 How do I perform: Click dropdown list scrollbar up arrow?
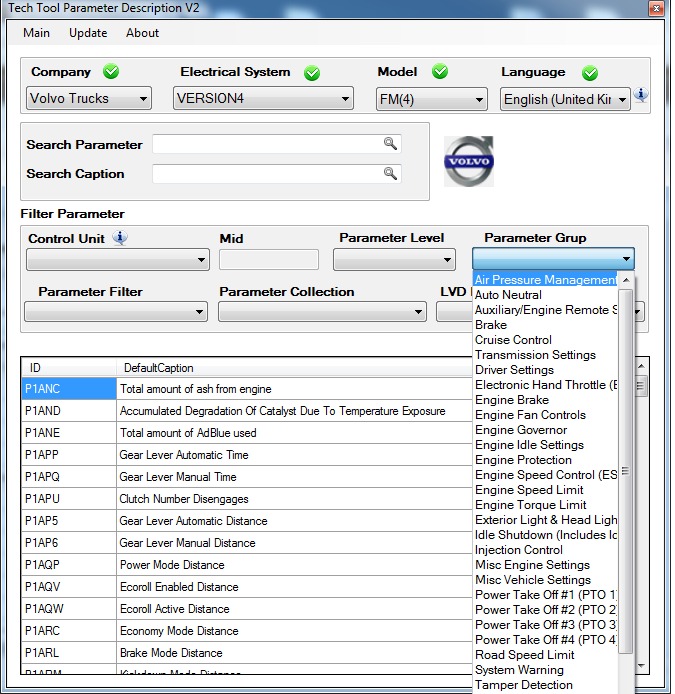point(626,280)
